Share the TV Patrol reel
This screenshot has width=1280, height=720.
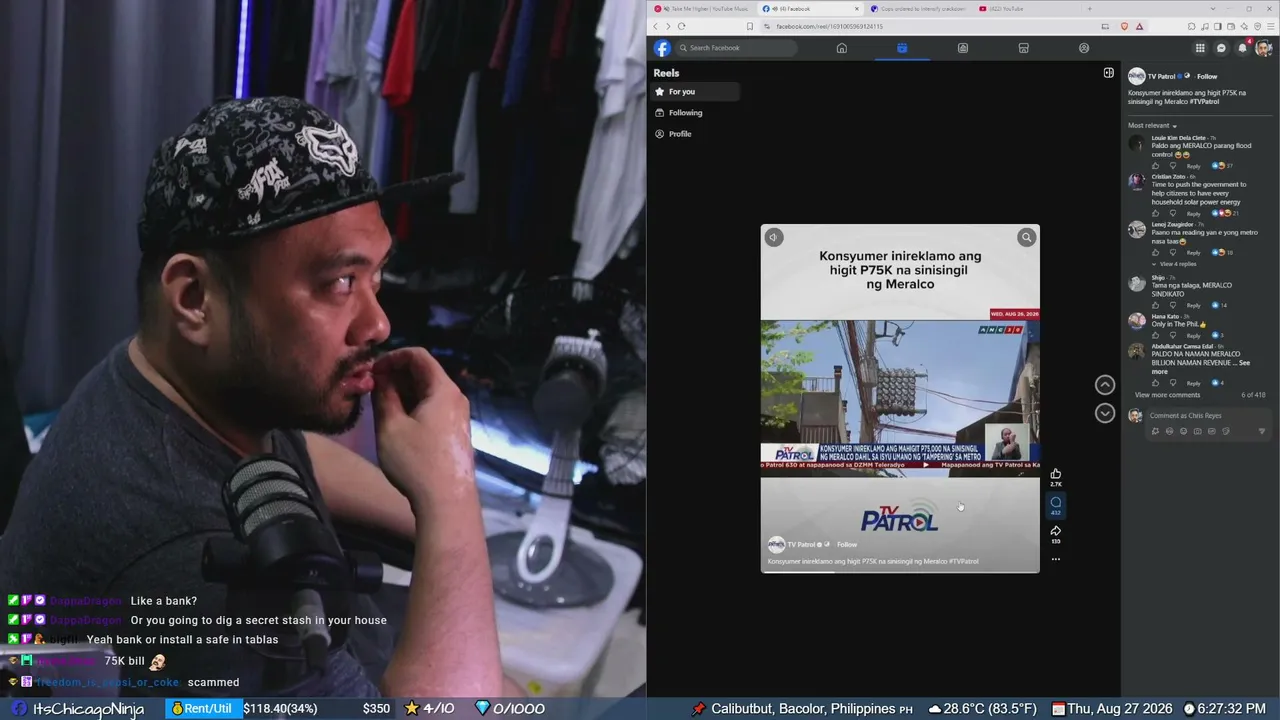pyautogui.click(x=1055, y=531)
